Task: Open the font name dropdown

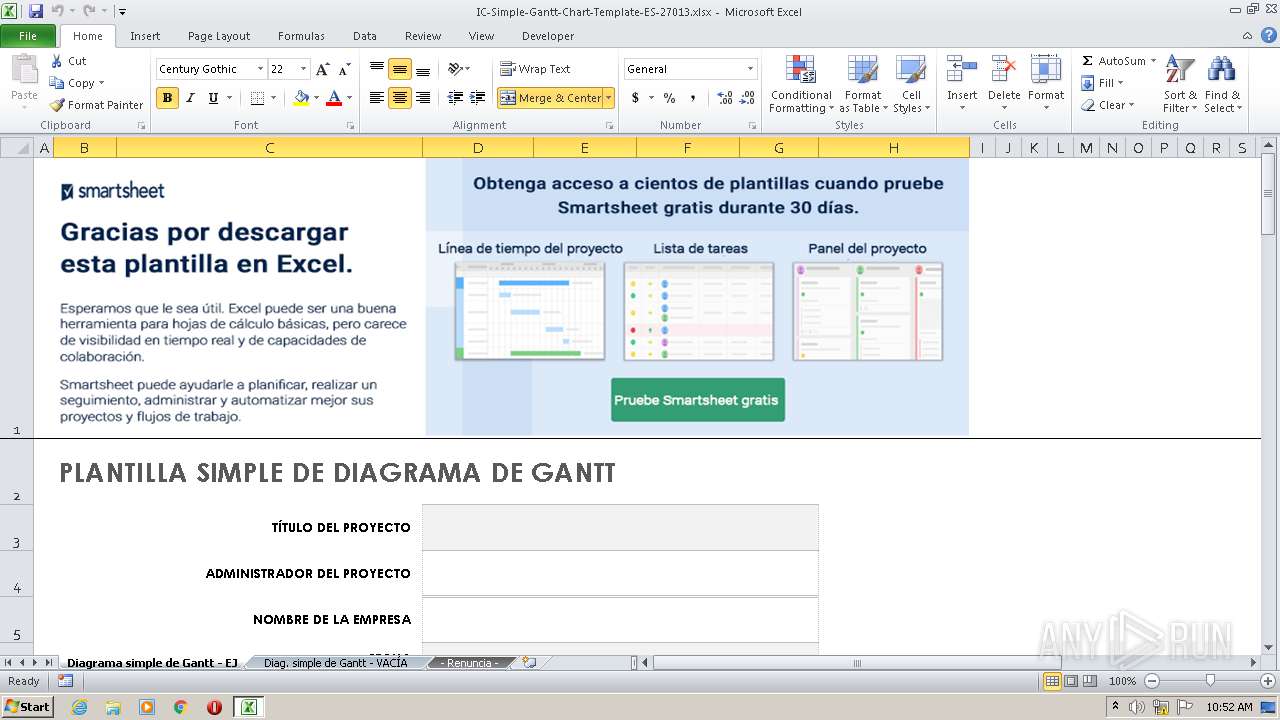Action: tap(260, 69)
